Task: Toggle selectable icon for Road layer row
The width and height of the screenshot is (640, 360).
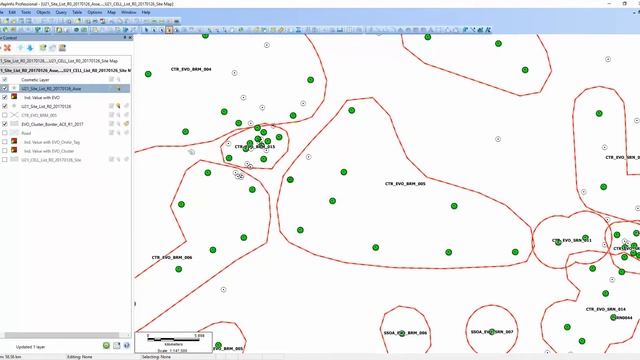Action: pyautogui.click(x=119, y=133)
